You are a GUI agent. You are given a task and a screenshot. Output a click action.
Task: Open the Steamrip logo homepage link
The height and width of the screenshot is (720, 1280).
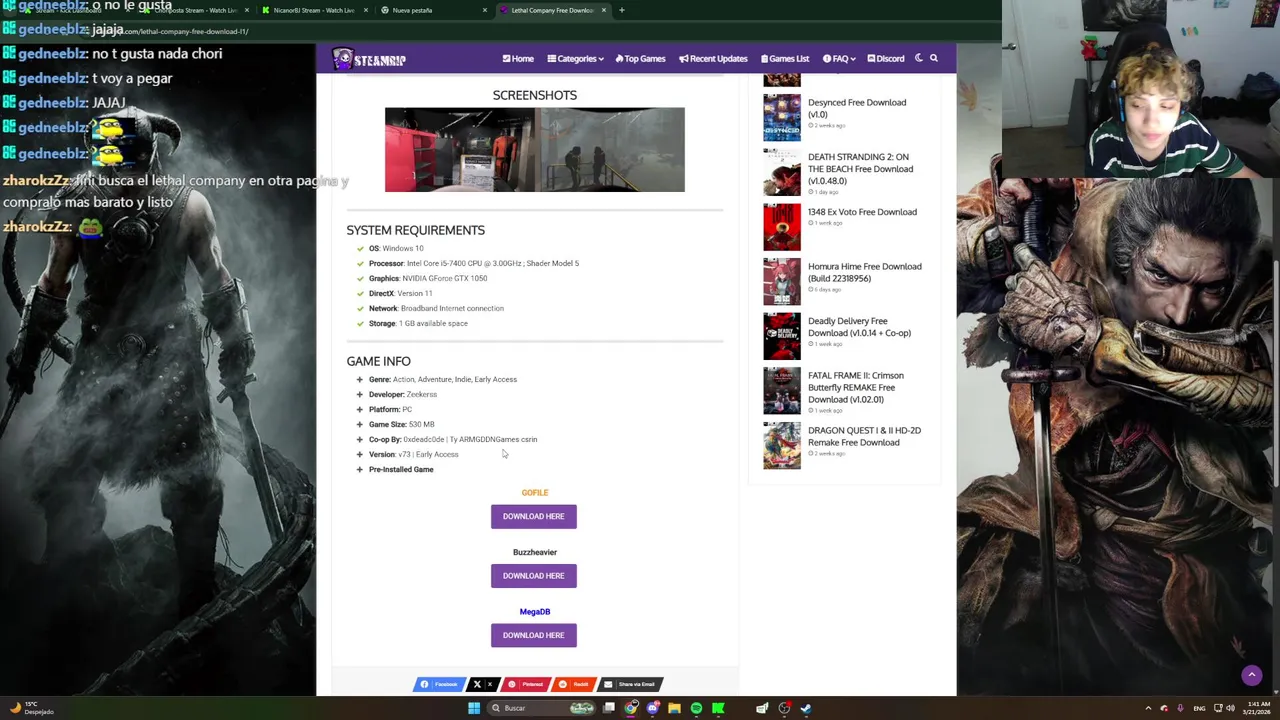pos(369,59)
